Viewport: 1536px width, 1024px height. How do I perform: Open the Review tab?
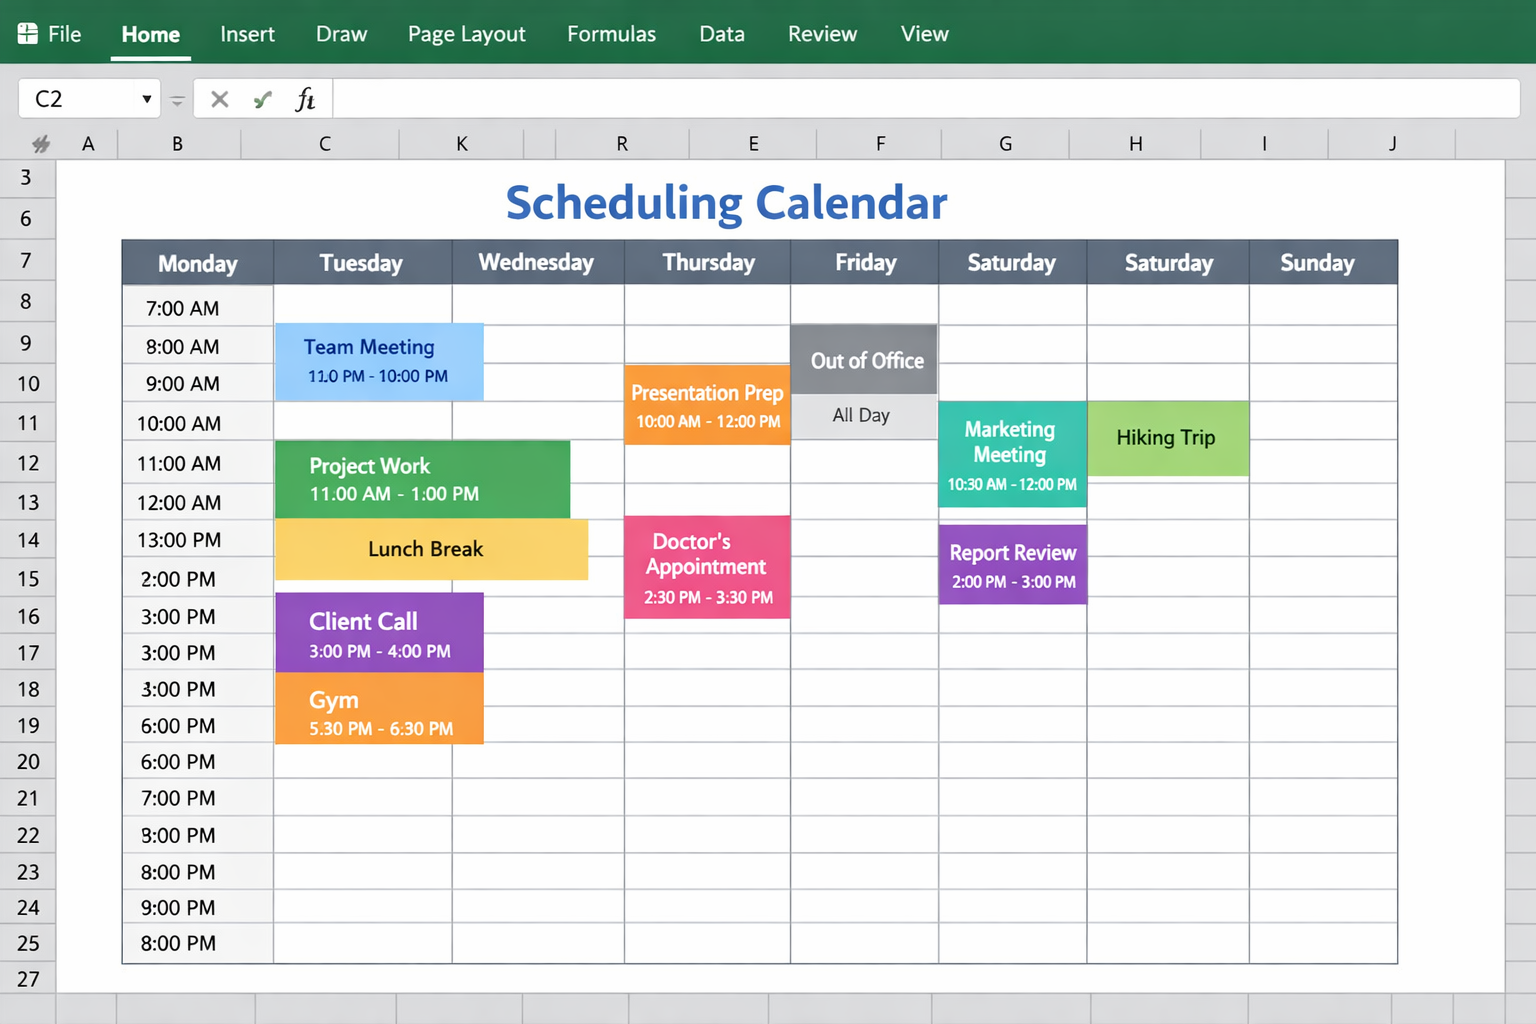click(822, 34)
